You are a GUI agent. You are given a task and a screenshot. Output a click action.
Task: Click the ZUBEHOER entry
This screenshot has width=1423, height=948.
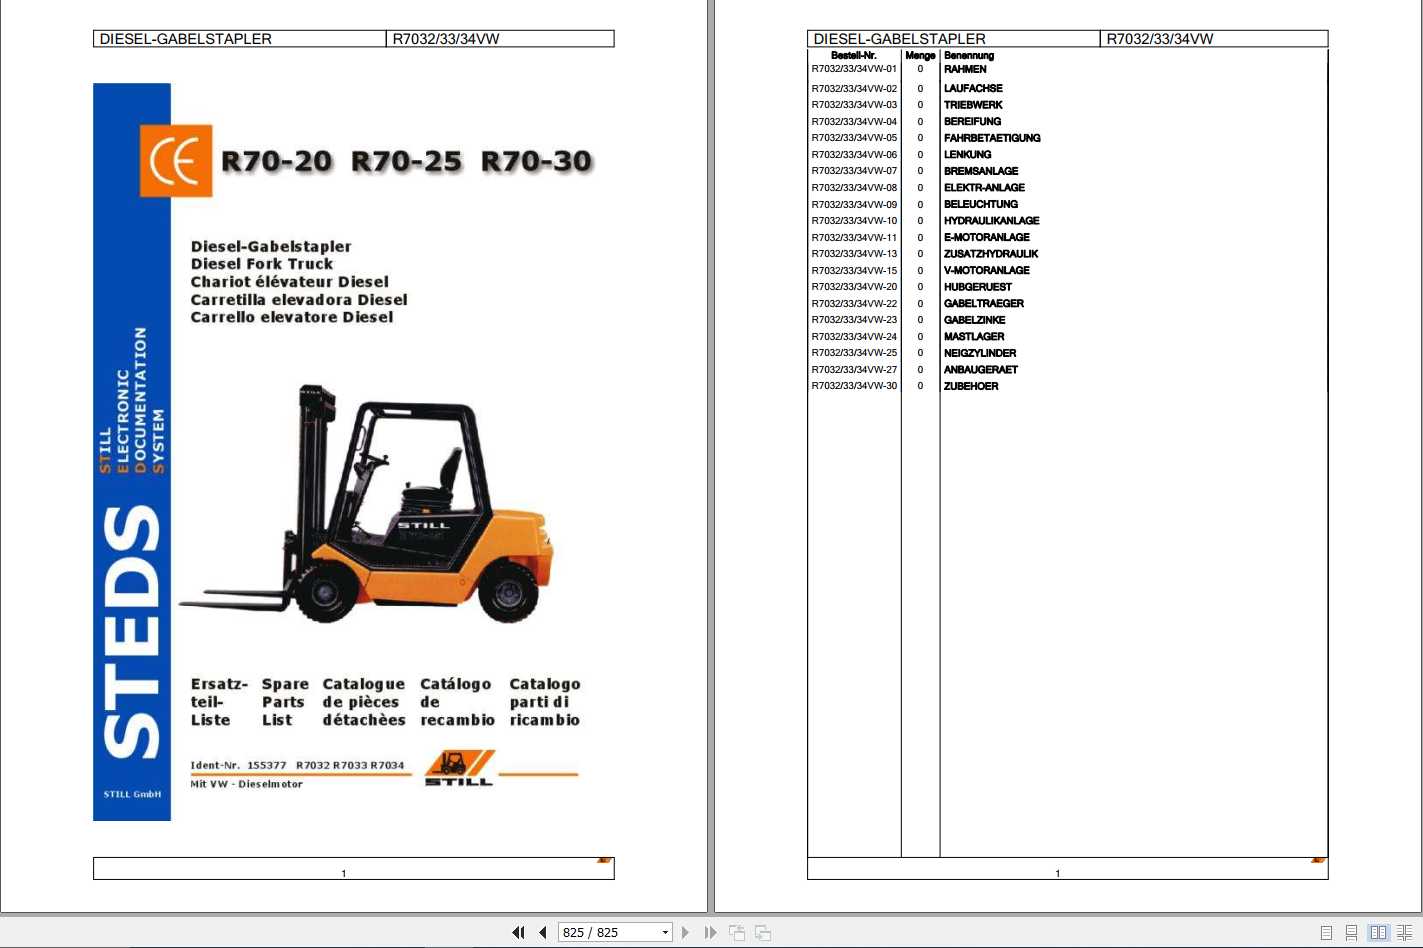[x=971, y=386]
